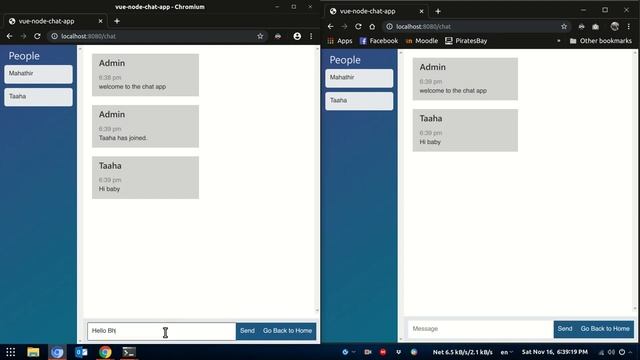Click right window address bar localhost:8080/chat

[x=477, y=27]
